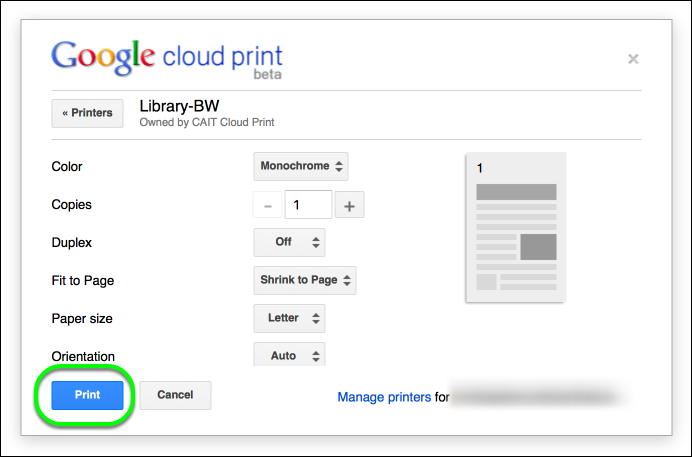The image size is (692, 457).
Task: Close the cloud print dialog
Action: coord(633,59)
